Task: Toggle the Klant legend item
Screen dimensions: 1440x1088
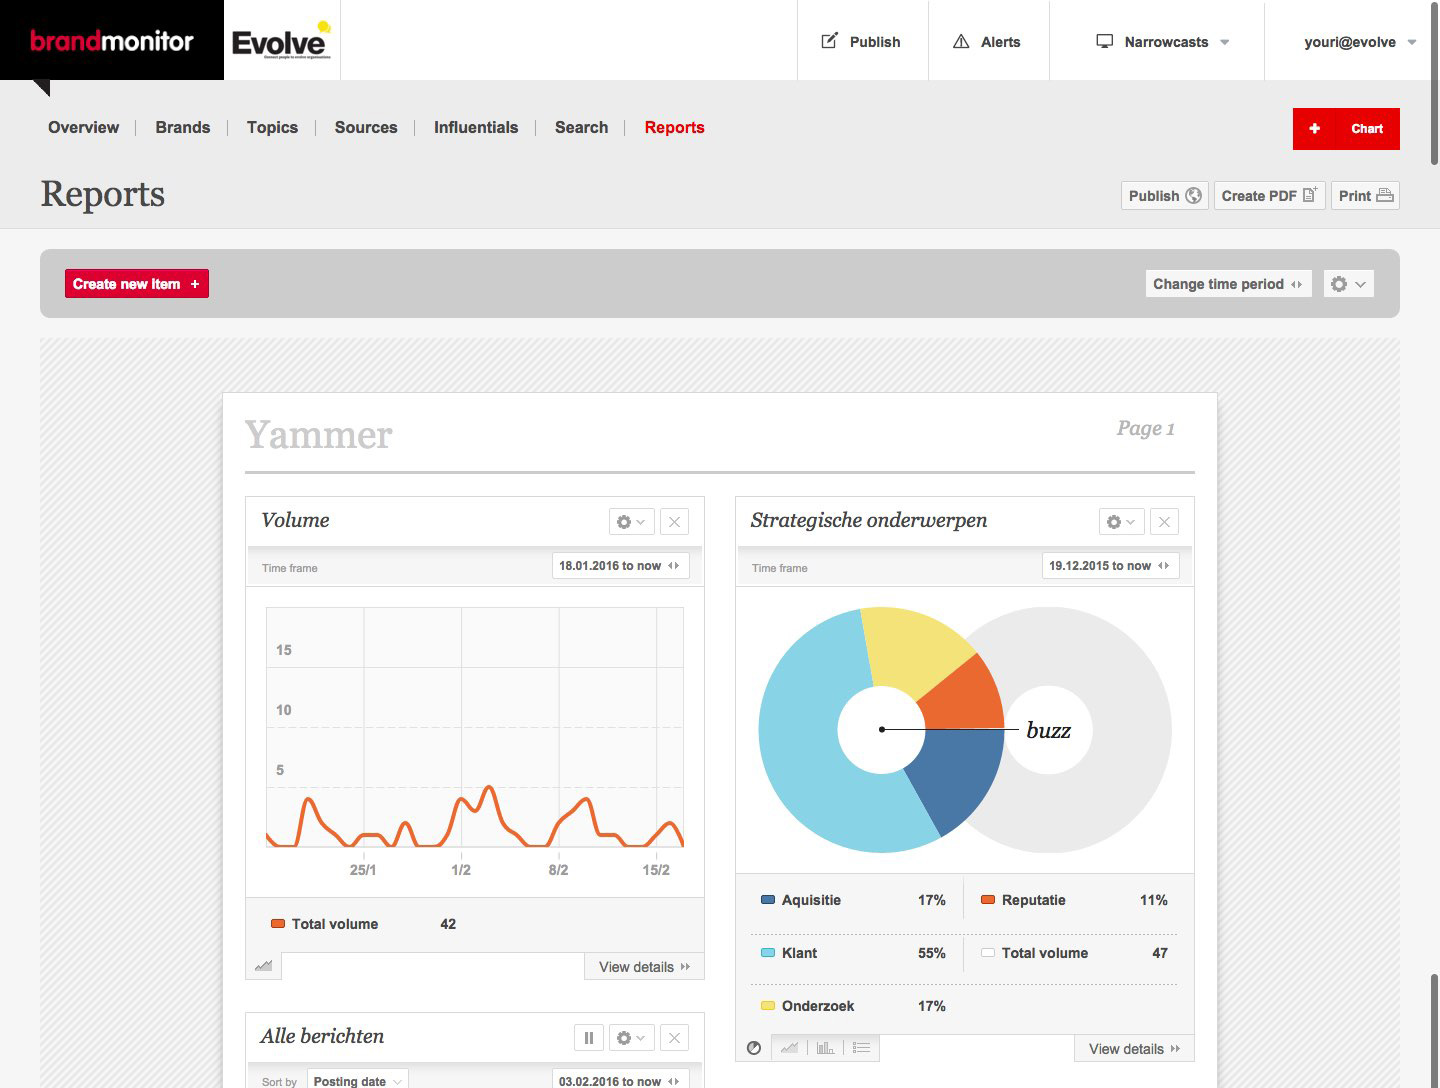Action: pyautogui.click(x=799, y=953)
